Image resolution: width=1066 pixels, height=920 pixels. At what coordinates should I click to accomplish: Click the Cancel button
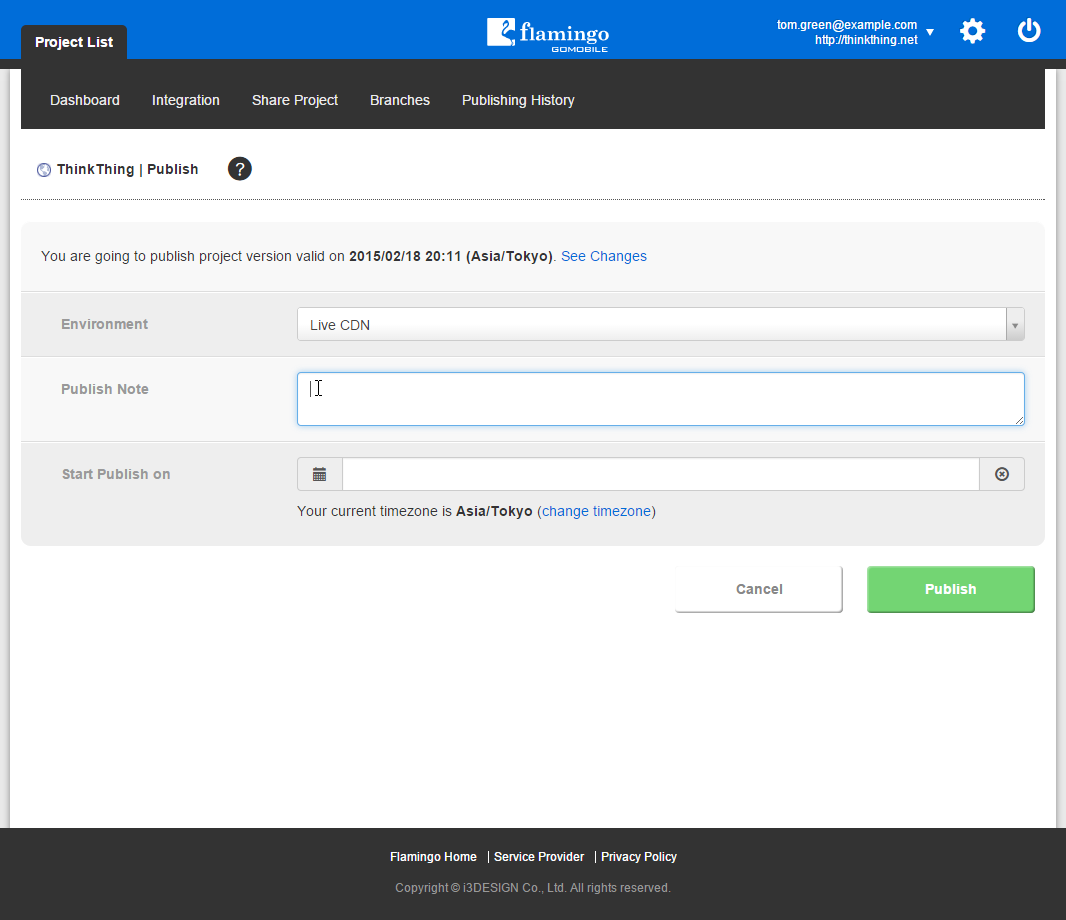pos(759,589)
